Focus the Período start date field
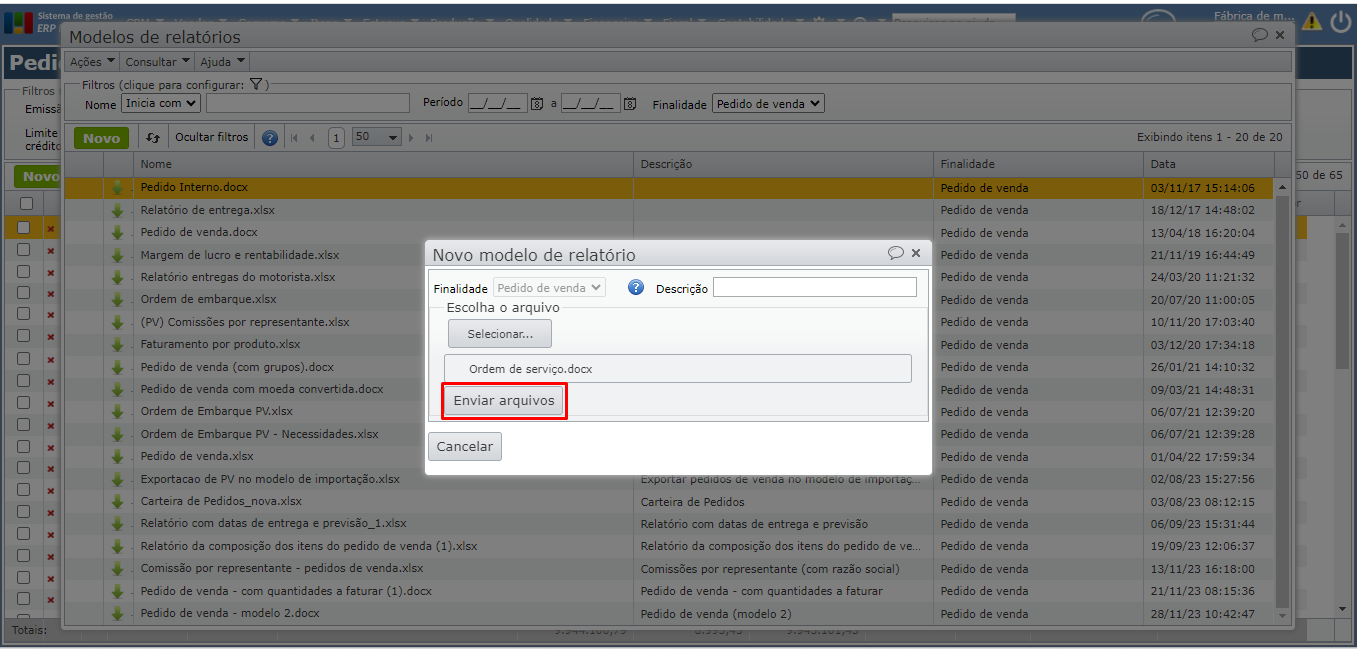Image resolution: width=1357 pixels, height=649 pixels. pyautogui.click(x=498, y=103)
